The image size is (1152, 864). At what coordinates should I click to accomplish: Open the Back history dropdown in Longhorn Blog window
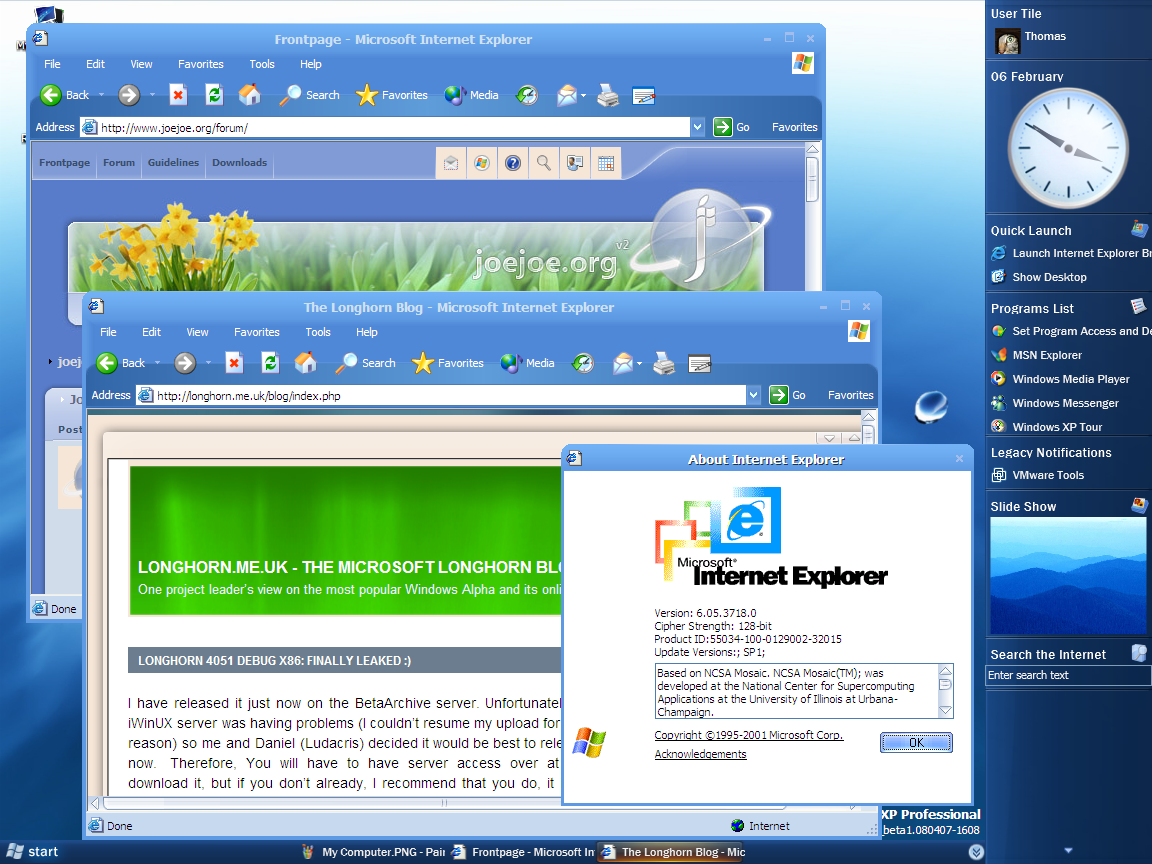click(157, 363)
